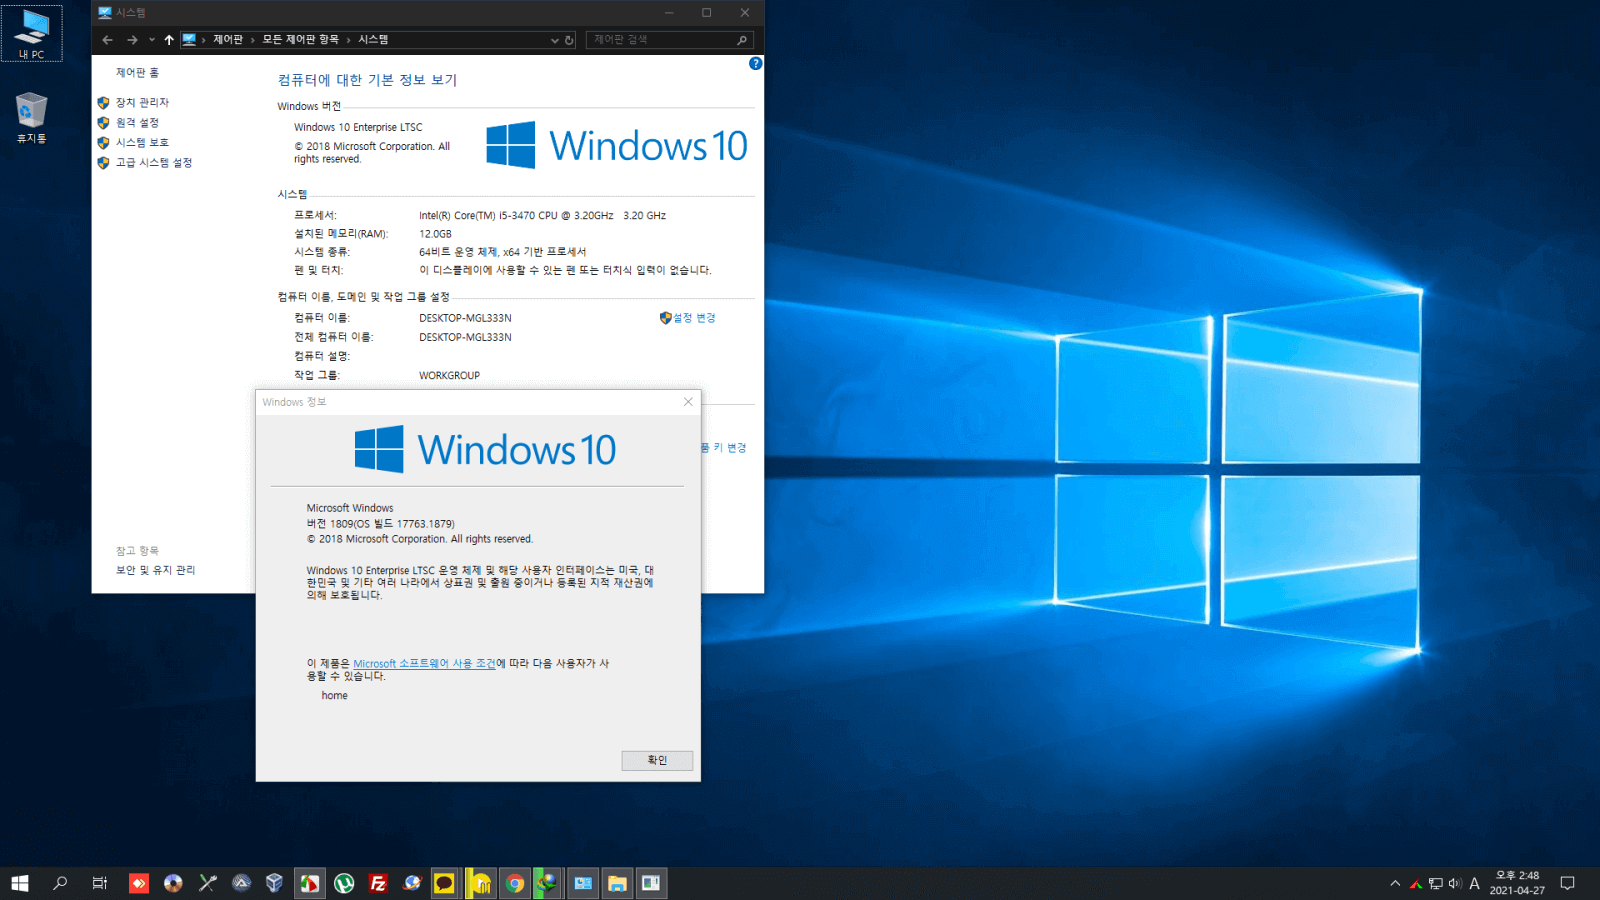The width and height of the screenshot is (1600, 900).
Task: Click the red-green tray application icon
Action: (x=1415, y=883)
